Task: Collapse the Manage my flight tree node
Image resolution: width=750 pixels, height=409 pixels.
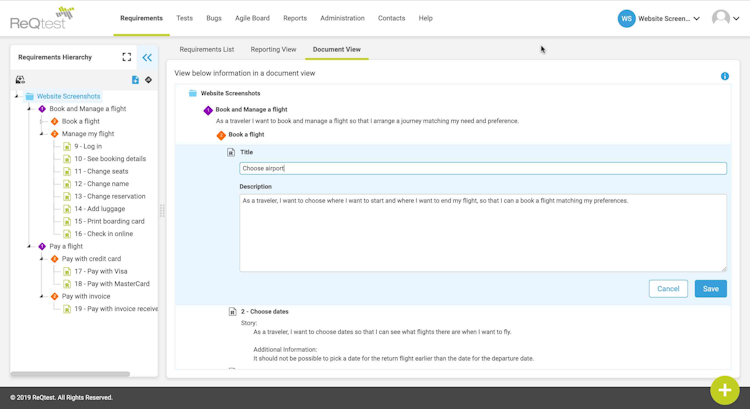Action: [x=42, y=134]
